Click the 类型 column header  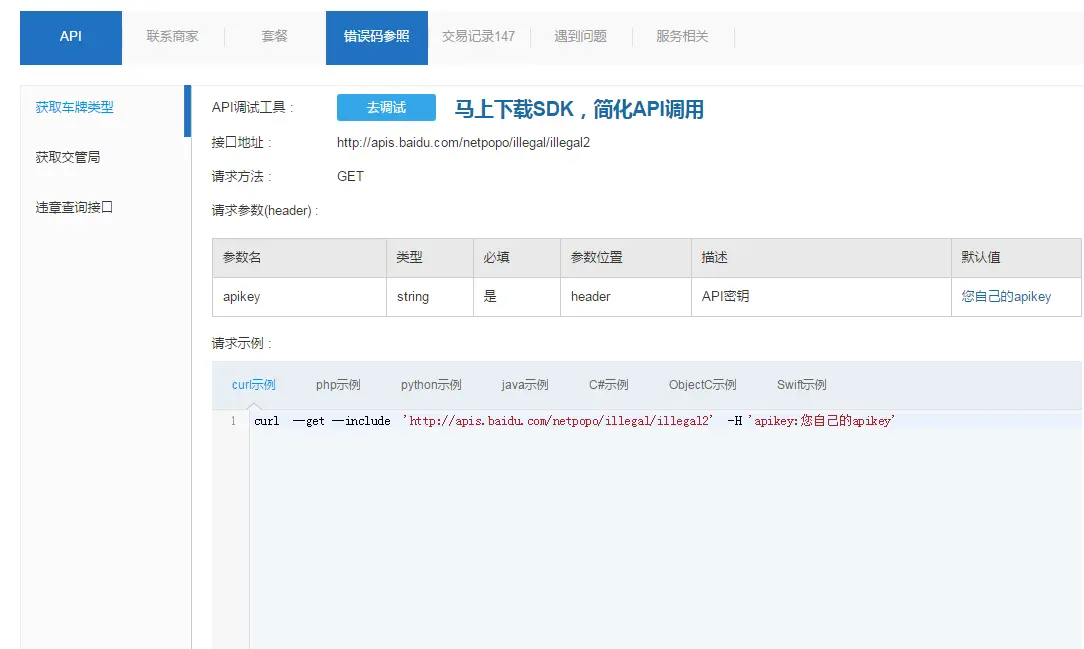point(430,258)
